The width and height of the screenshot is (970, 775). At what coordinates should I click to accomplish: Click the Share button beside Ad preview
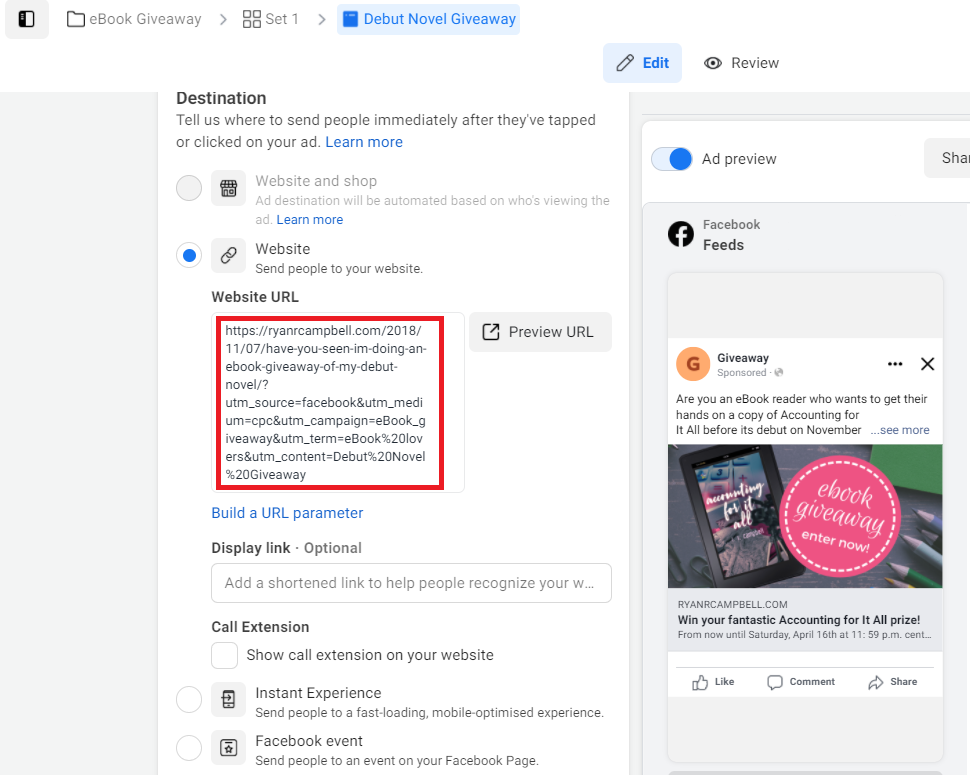coord(948,158)
